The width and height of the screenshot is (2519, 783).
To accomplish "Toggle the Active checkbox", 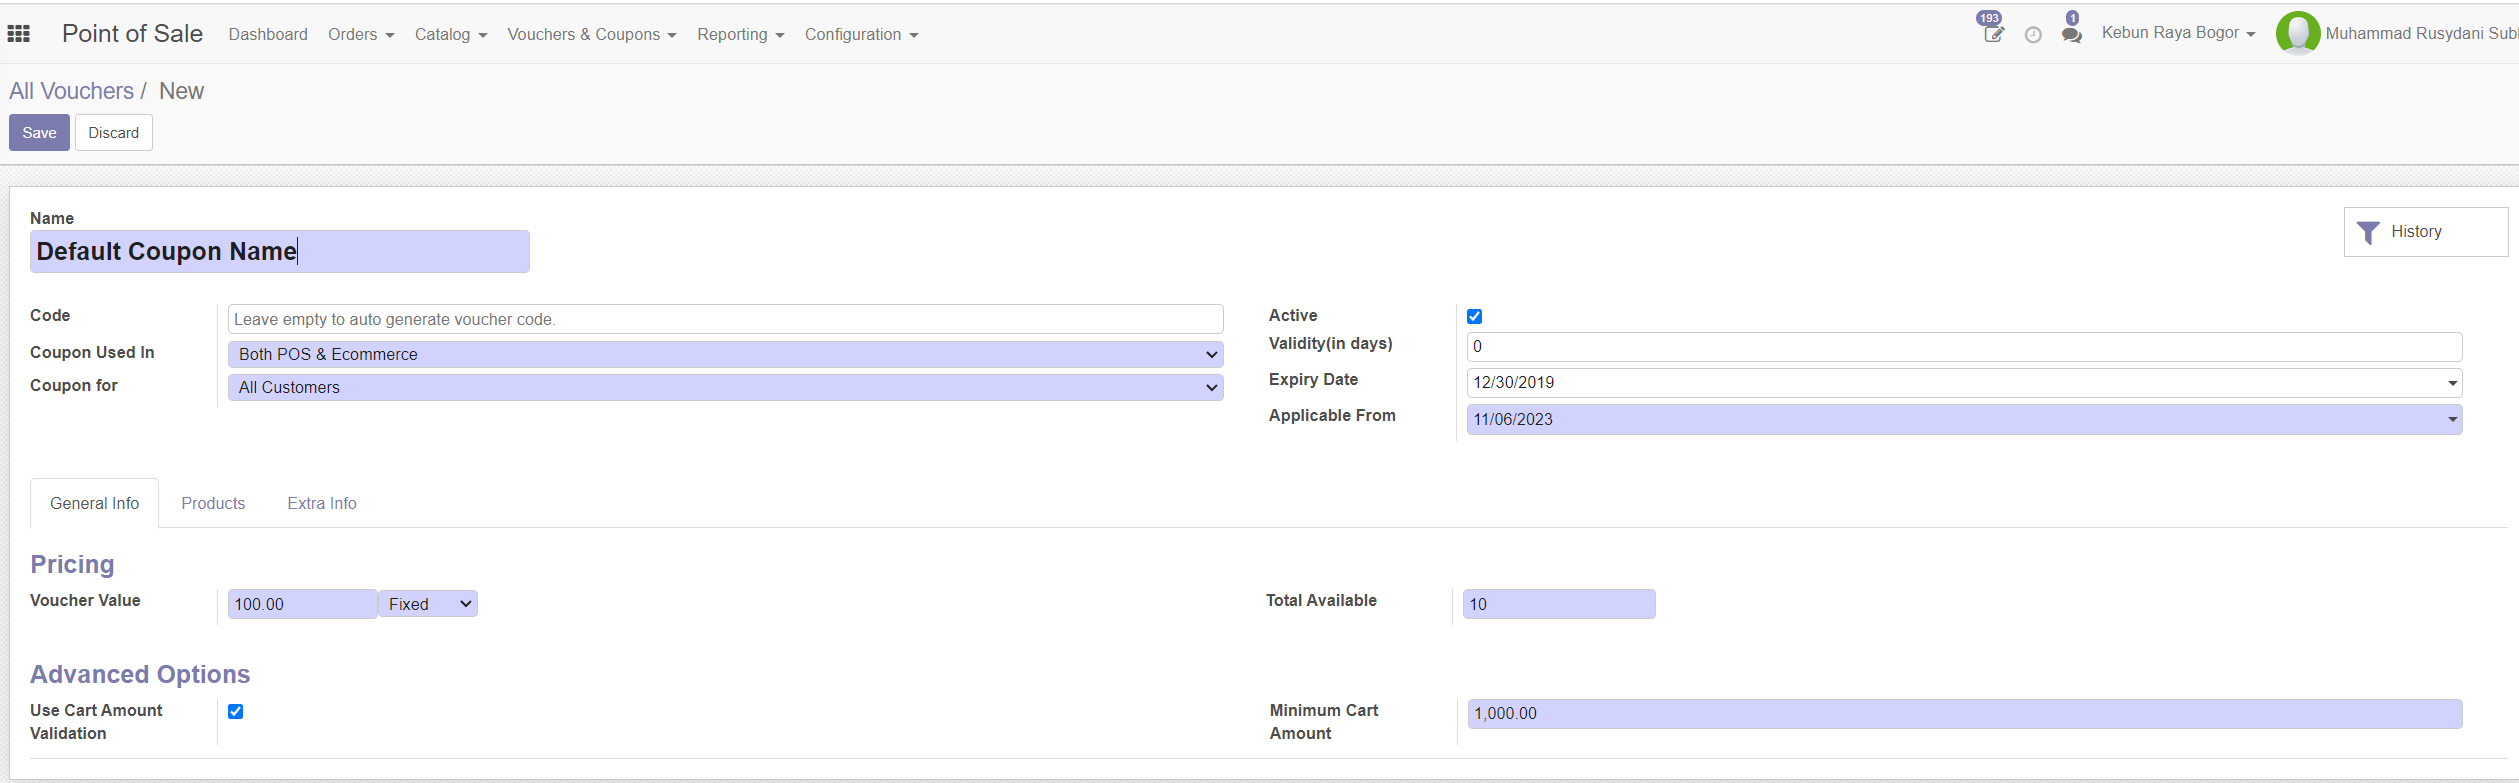I will [1474, 316].
